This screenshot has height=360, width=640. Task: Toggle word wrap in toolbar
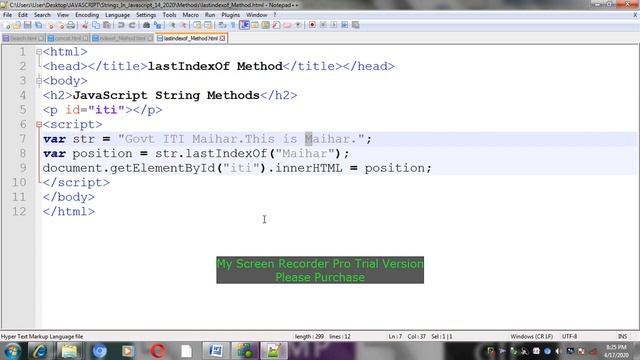pos(222,25)
